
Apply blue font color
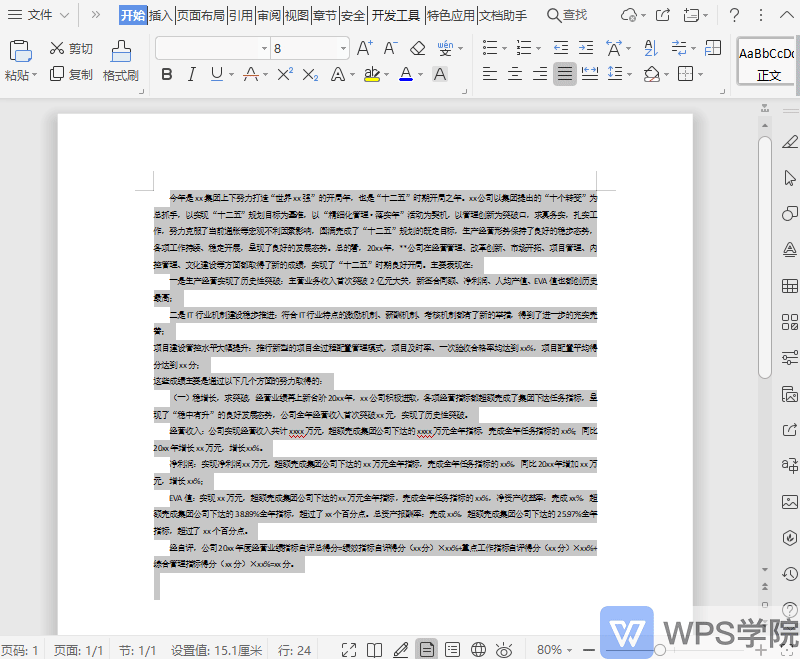(x=406, y=74)
